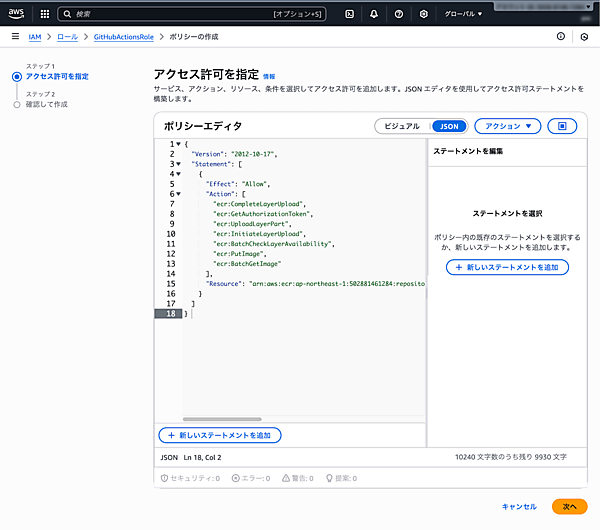Open the AWS services grid menu
The height and width of the screenshot is (530, 600).
(x=44, y=14)
